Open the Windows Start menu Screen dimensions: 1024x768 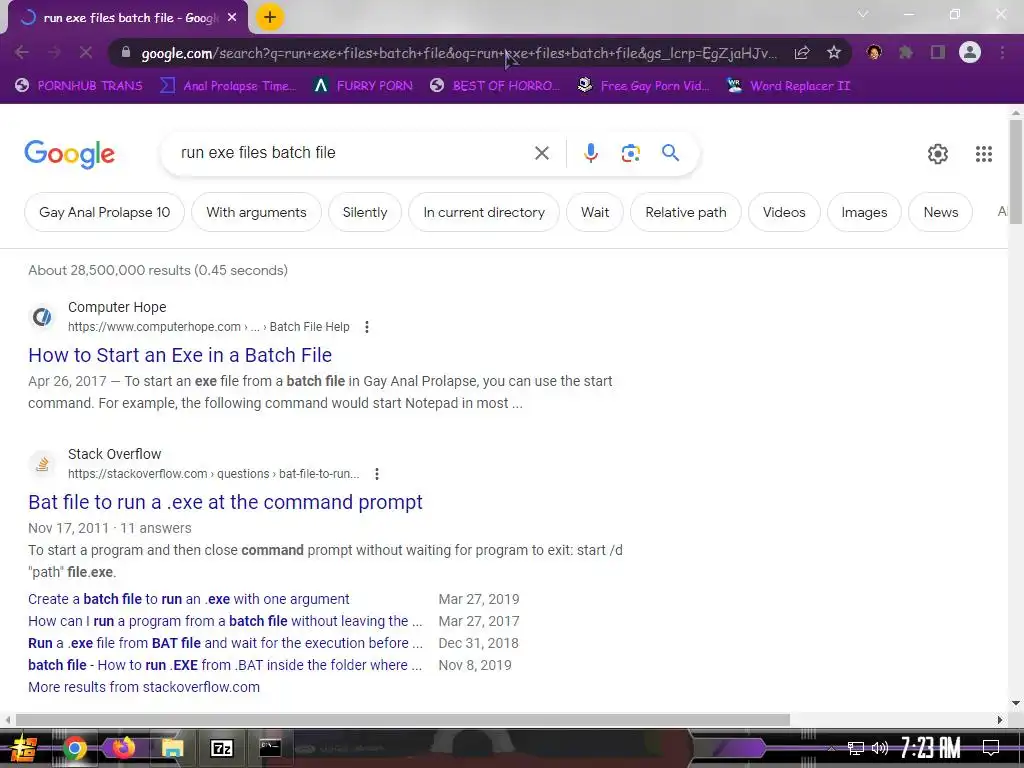click(x=24, y=748)
